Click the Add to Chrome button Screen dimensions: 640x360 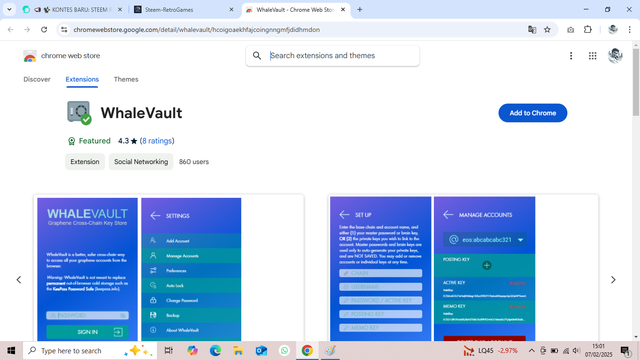[532, 113]
